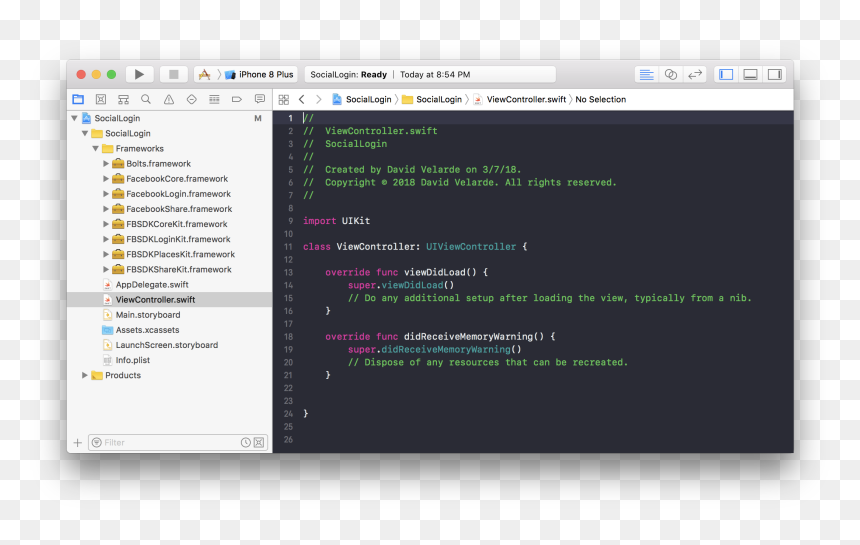Run the project with the Play button
Screen dimensions: 860x545
(x=139, y=74)
